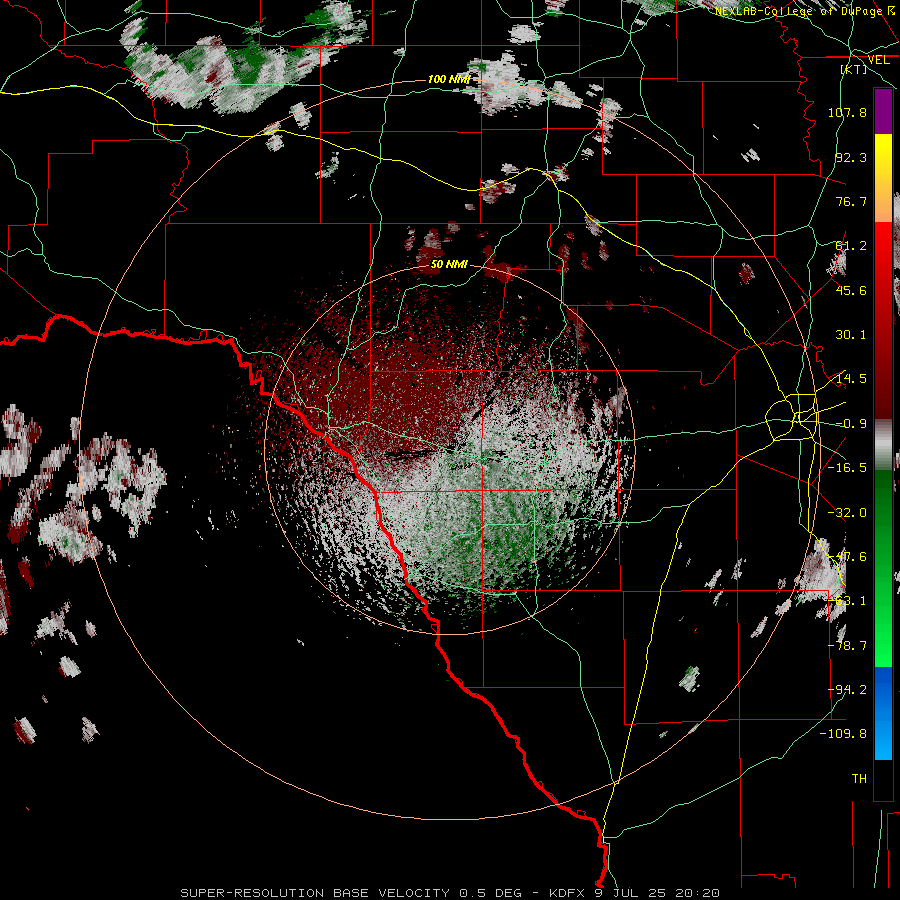Image resolution: width=900 pixels, height=900 pixels.
Task: Click the 100 NMI range ring label
Action: click(x=449, y=79)
